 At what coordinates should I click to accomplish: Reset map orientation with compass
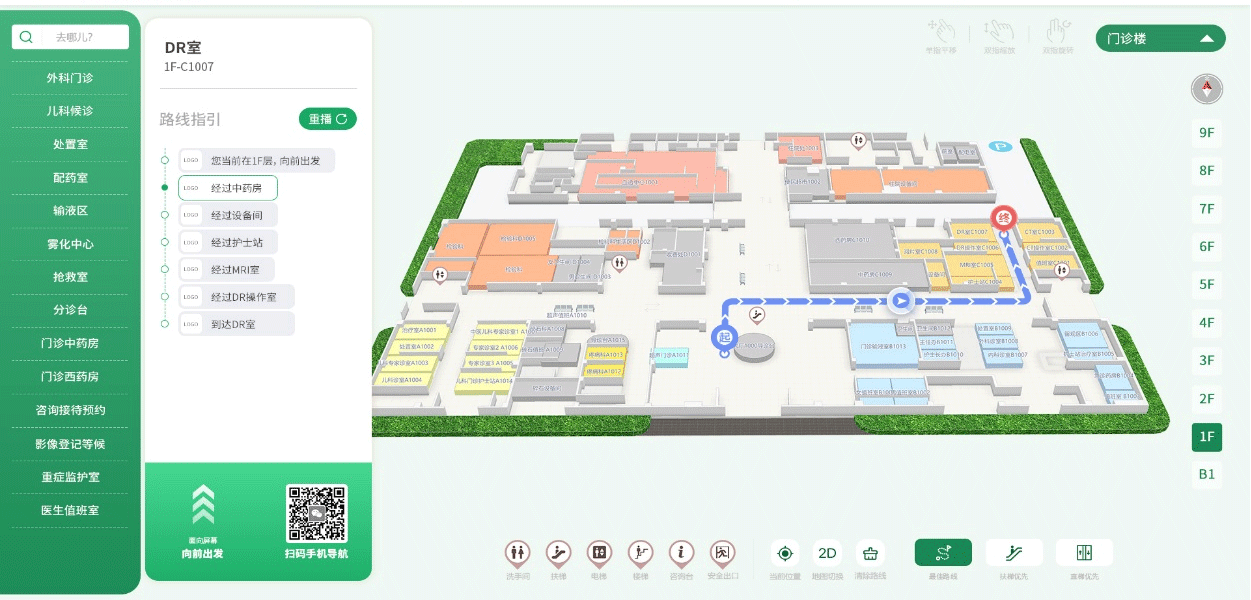pos(1207,89)
